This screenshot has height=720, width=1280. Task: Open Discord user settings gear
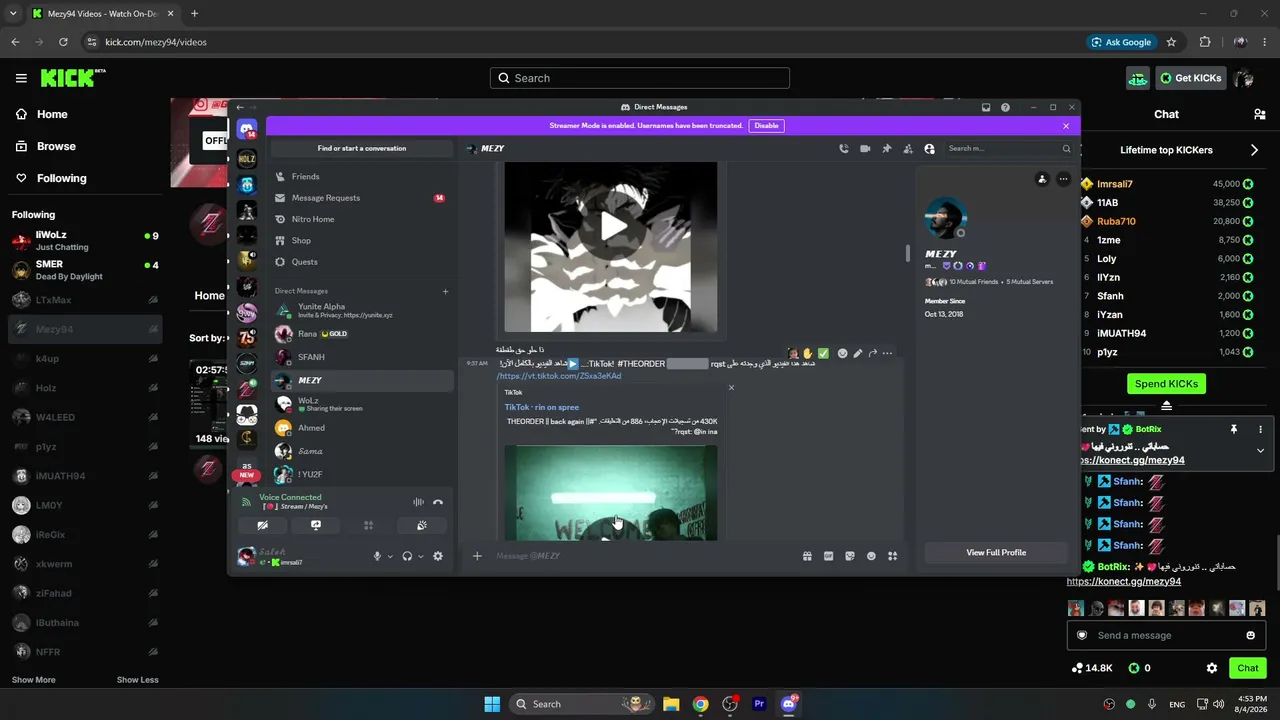[x=438, y=556]
